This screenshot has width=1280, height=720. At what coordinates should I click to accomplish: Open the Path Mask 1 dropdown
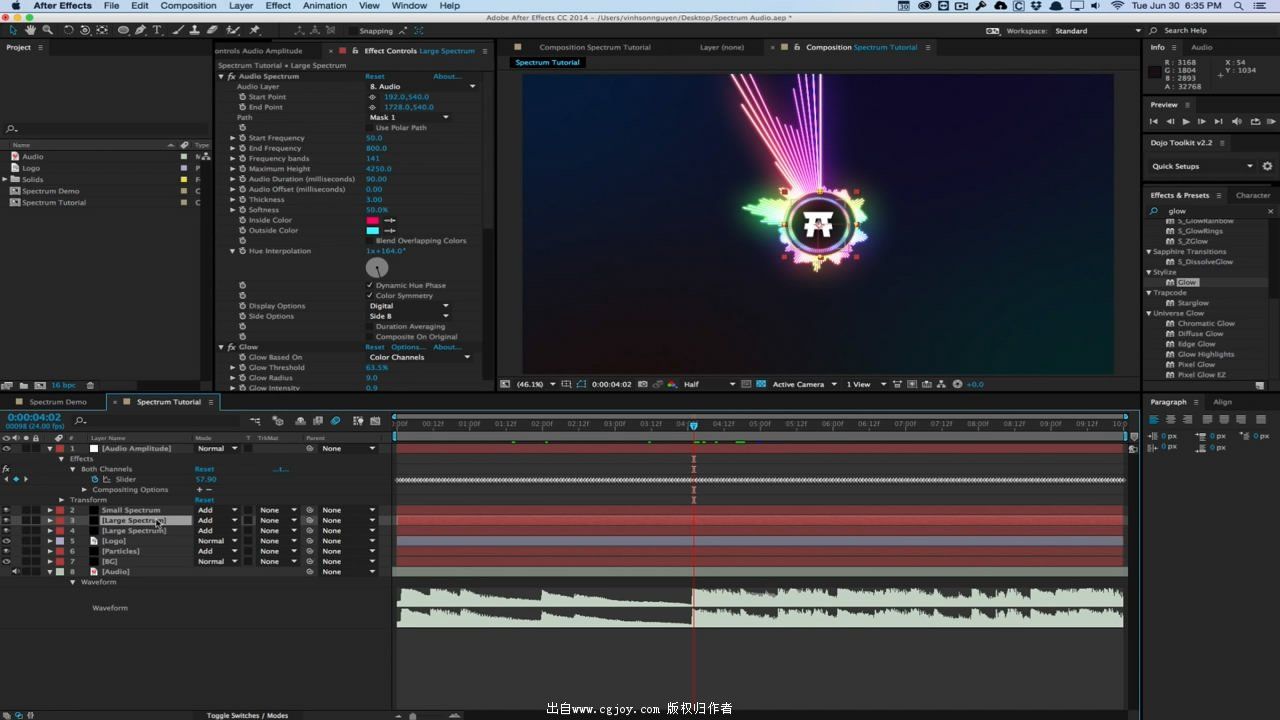point(410,118)
